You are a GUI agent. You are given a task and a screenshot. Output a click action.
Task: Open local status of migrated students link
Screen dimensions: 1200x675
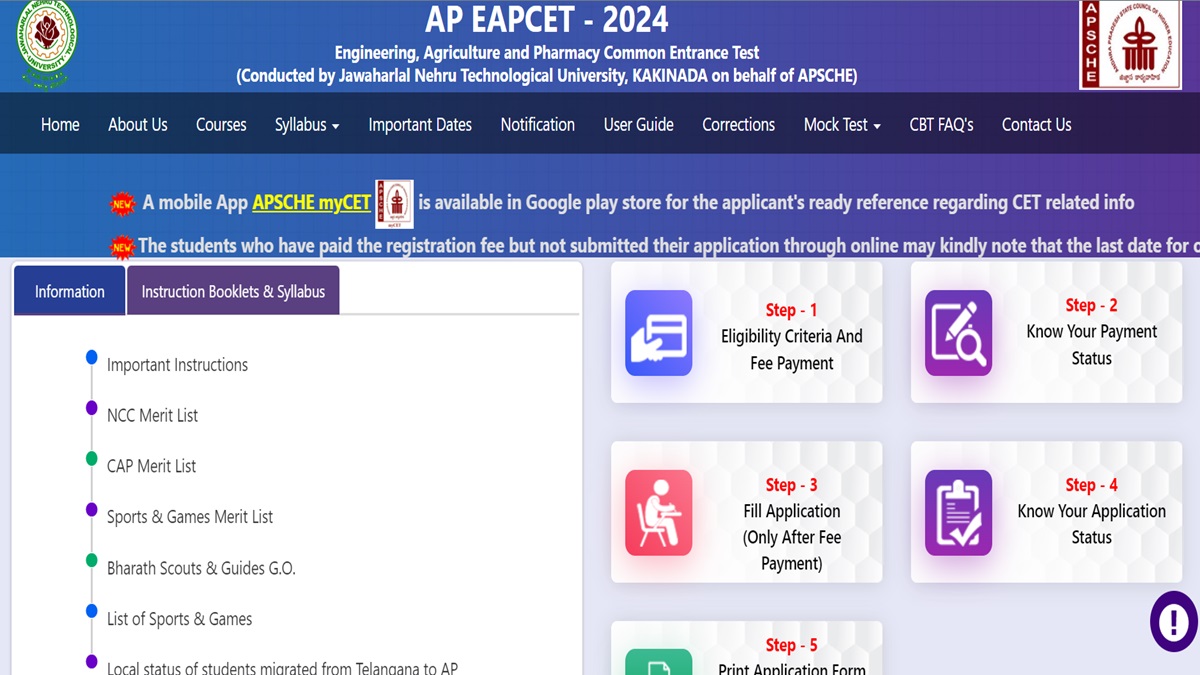click(x=282, y=667)
